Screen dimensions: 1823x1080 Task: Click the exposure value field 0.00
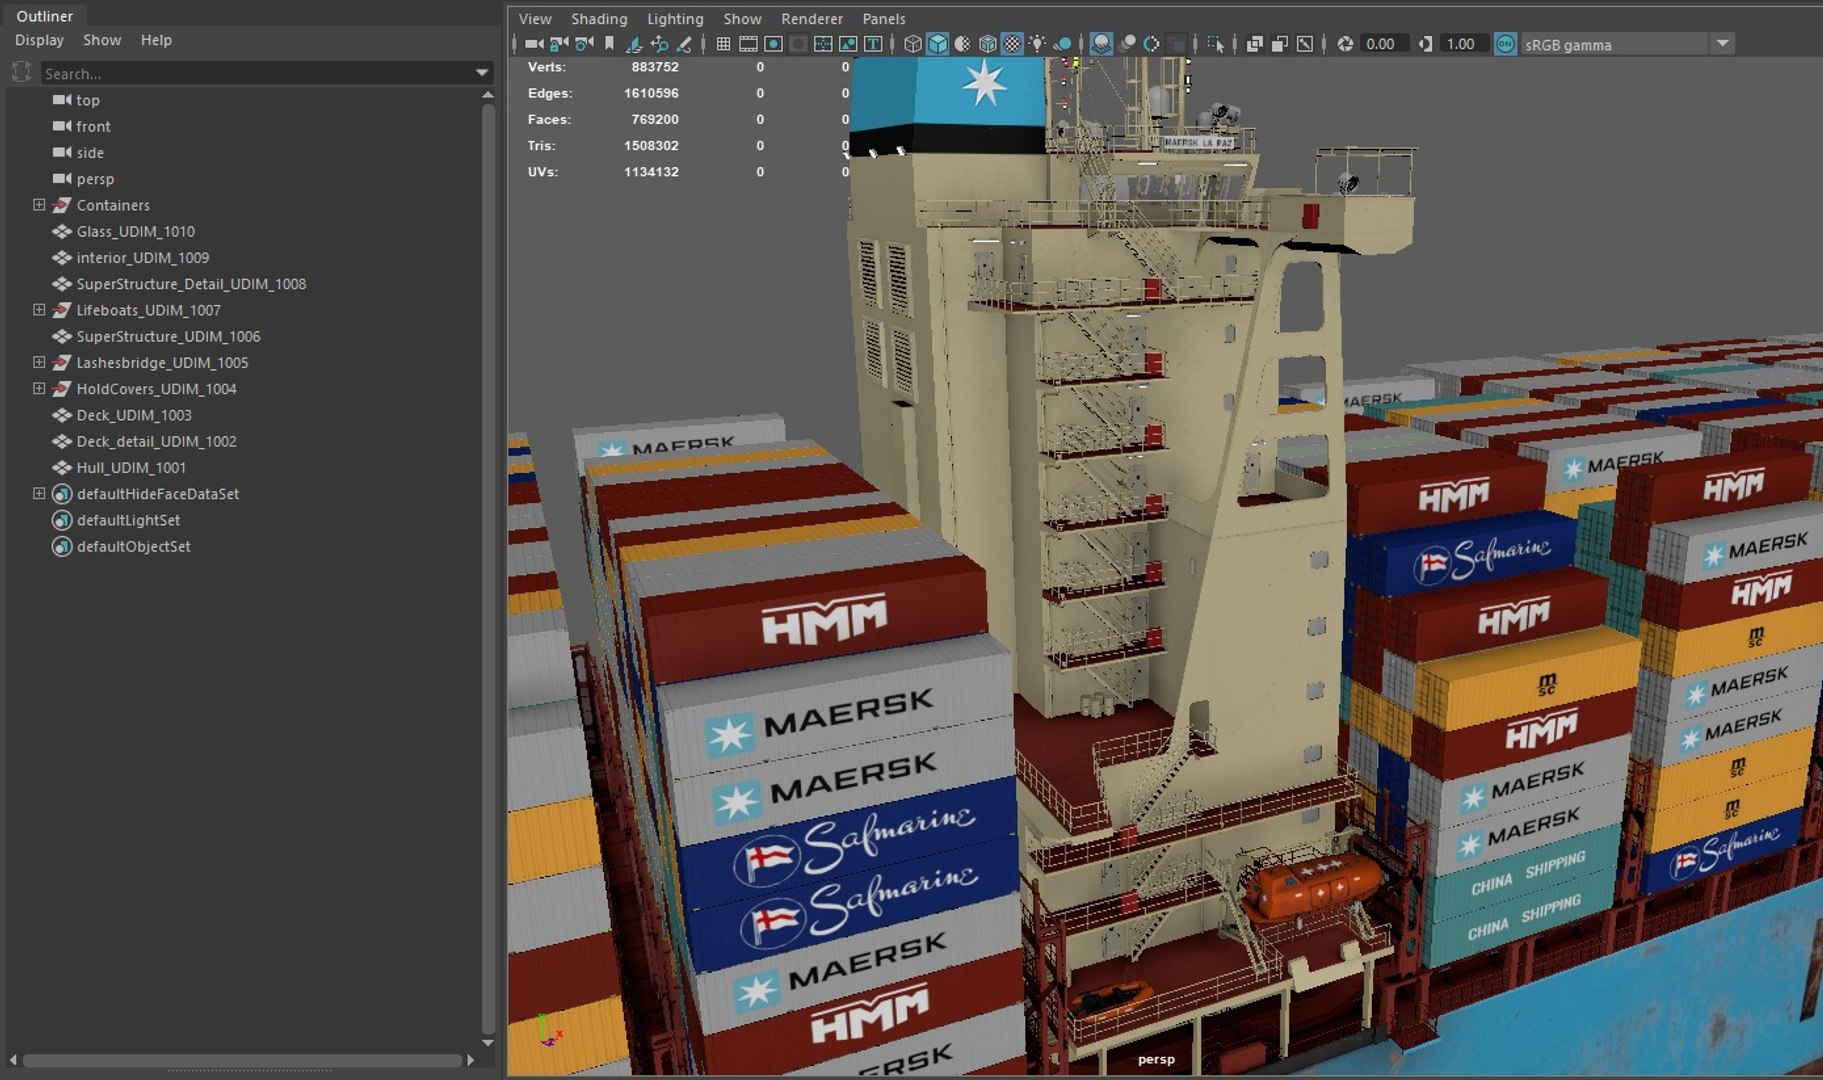(x=1384, y=44)
